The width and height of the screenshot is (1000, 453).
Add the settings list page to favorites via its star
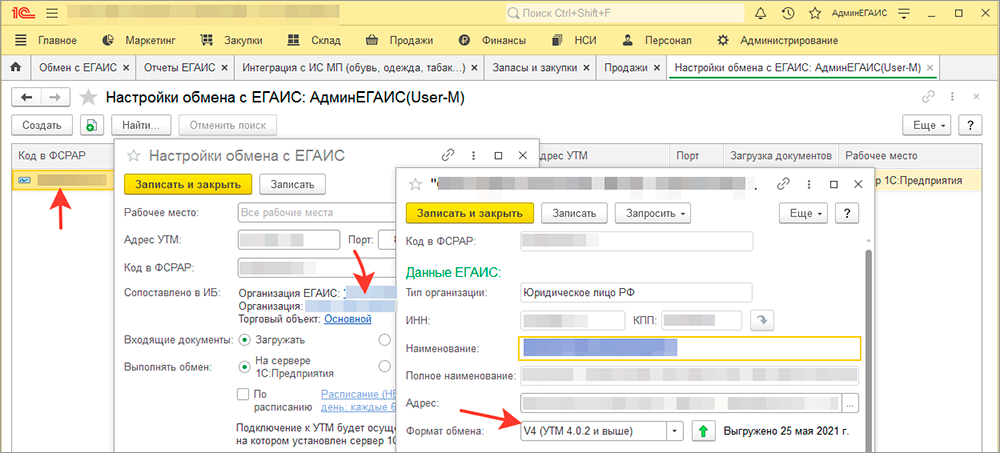(x=89, y=97)
